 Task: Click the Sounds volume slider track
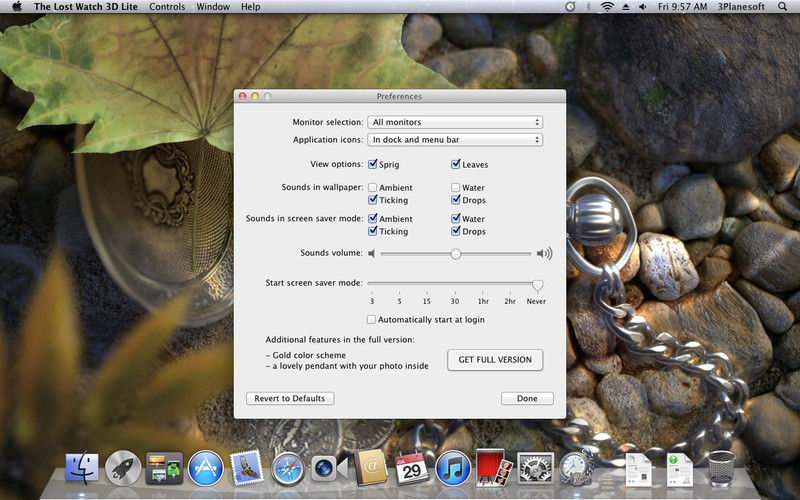click(456, 254)
